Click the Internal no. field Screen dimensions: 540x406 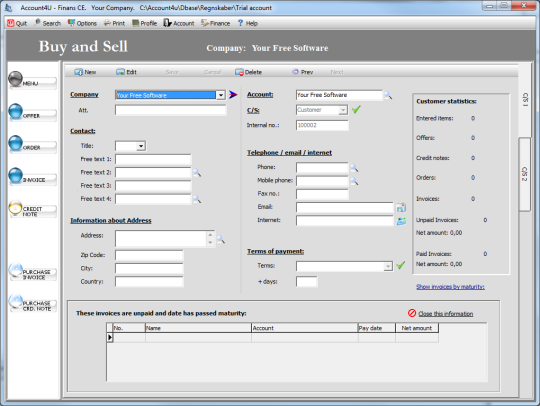point(322,125)
